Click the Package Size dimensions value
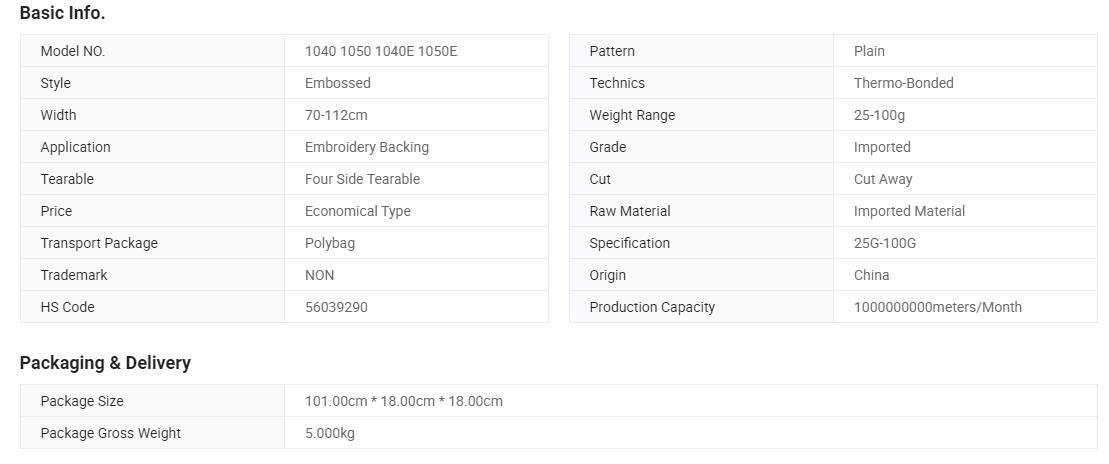 tap(404, 401)
